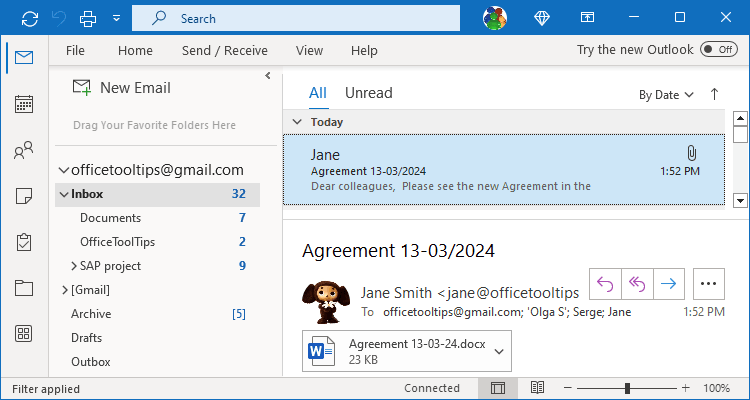Click the Send/Receive All Folders sync icon
Image resolution: width=750 pixels, height=400 pixels.
click(x=30, y=19)
